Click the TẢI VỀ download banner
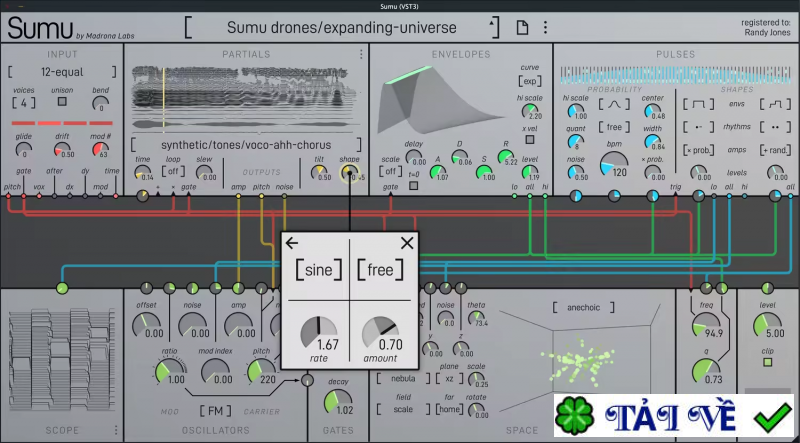800x443 pixels. click(x=674, y=415)
